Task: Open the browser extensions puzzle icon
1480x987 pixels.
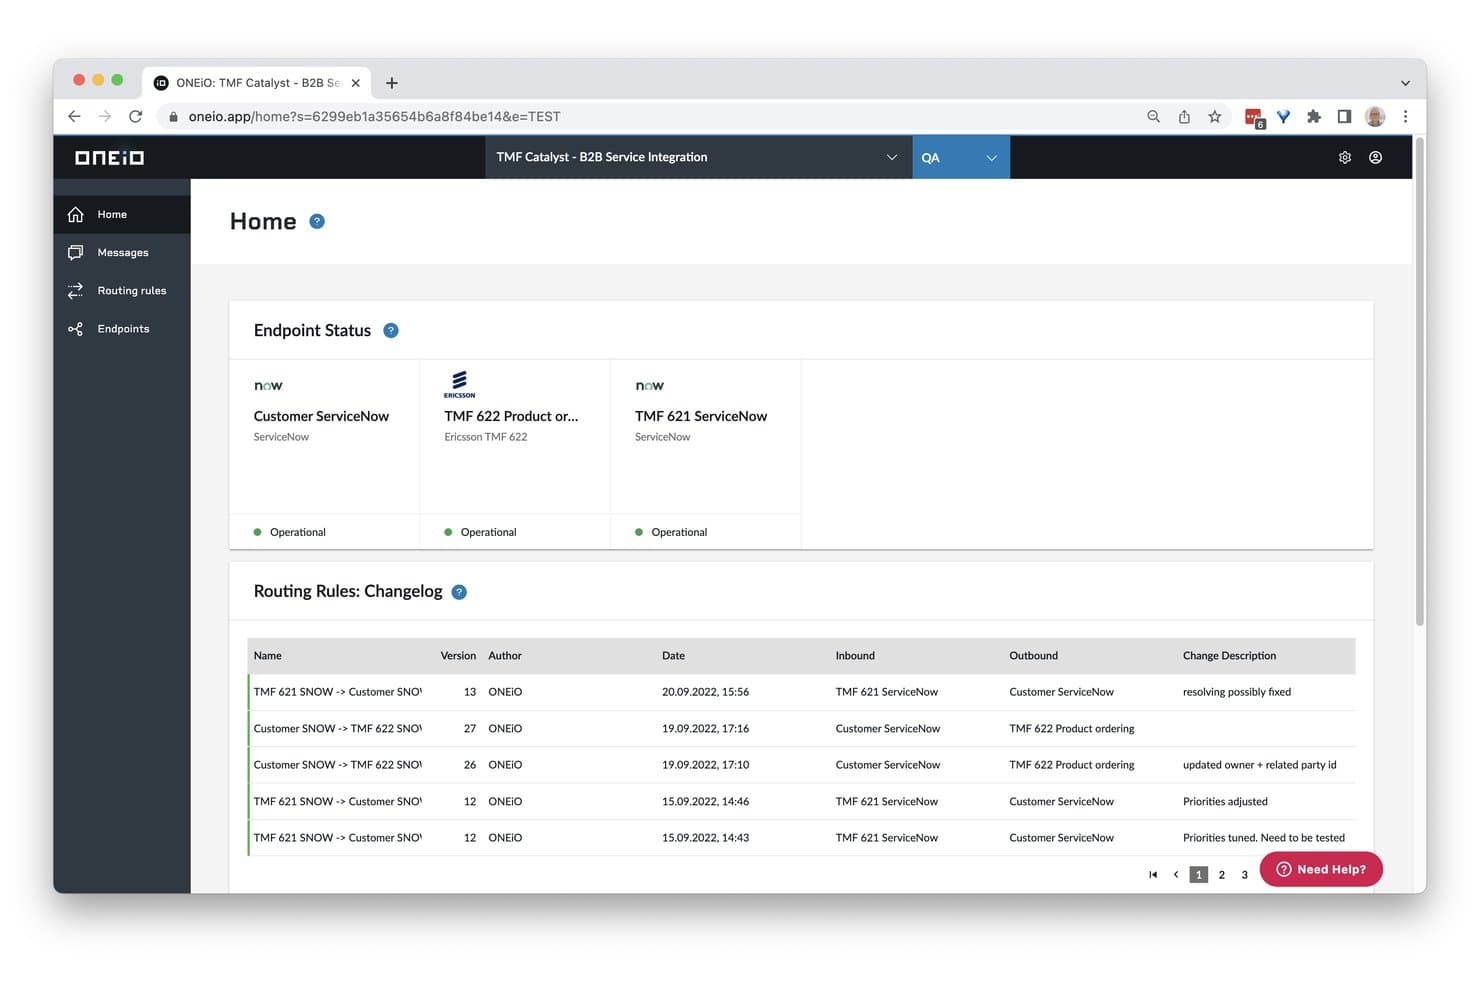Action: tap(1314, 116)
